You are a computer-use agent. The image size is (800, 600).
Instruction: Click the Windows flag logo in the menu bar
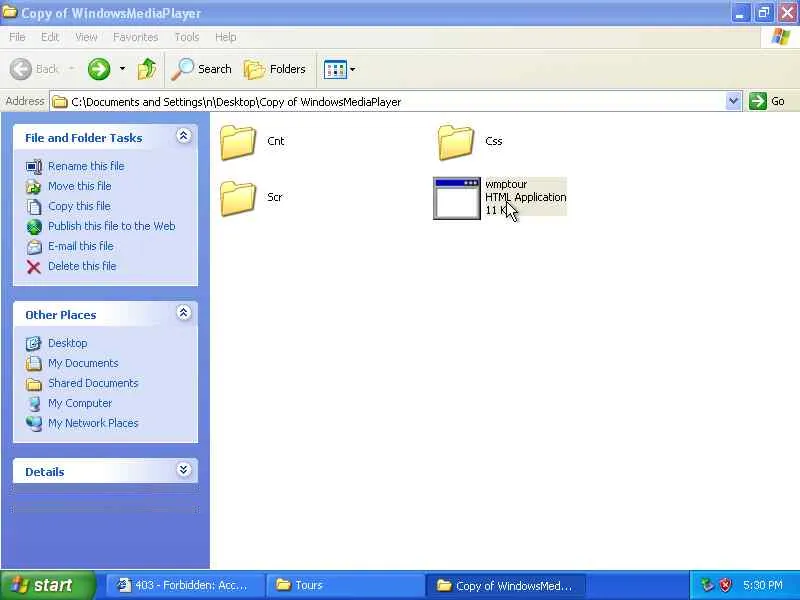click(781, 37)
